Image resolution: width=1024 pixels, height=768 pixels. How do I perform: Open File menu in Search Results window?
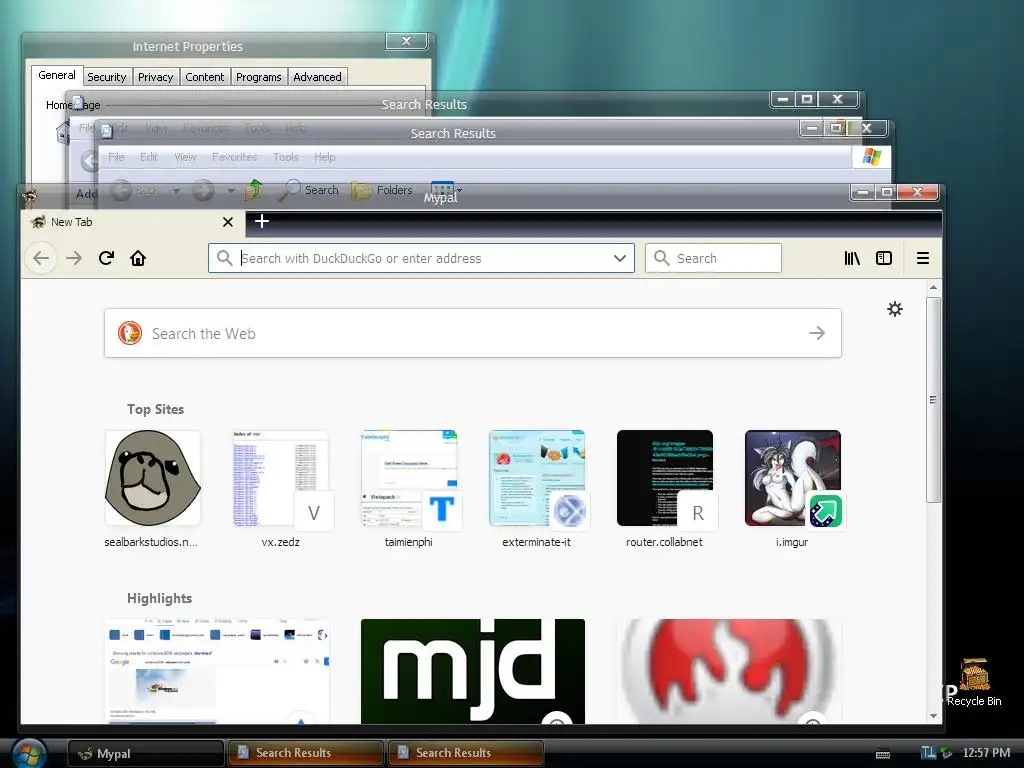pyautogui.click(x=116, y=157)
